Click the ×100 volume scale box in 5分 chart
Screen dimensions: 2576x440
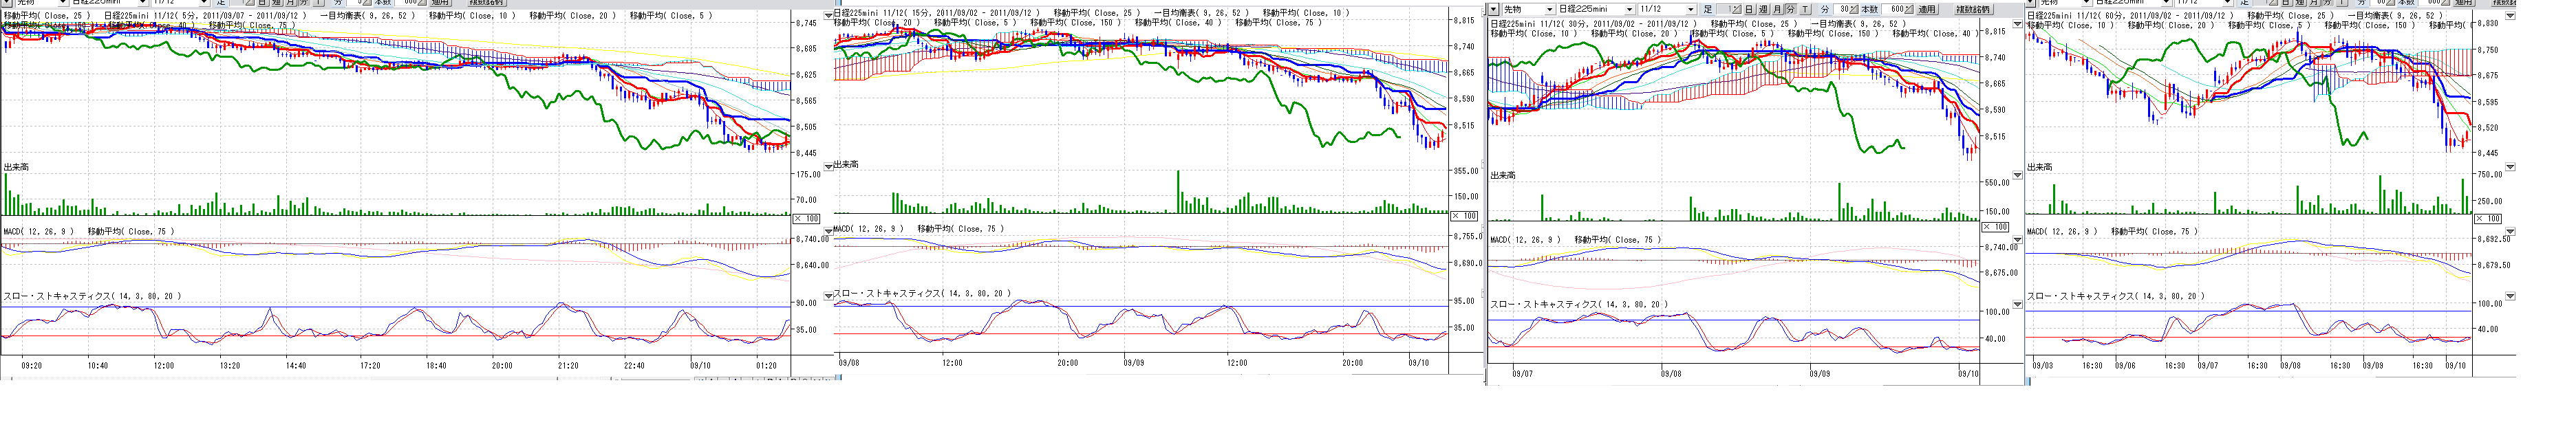[806, 218]
